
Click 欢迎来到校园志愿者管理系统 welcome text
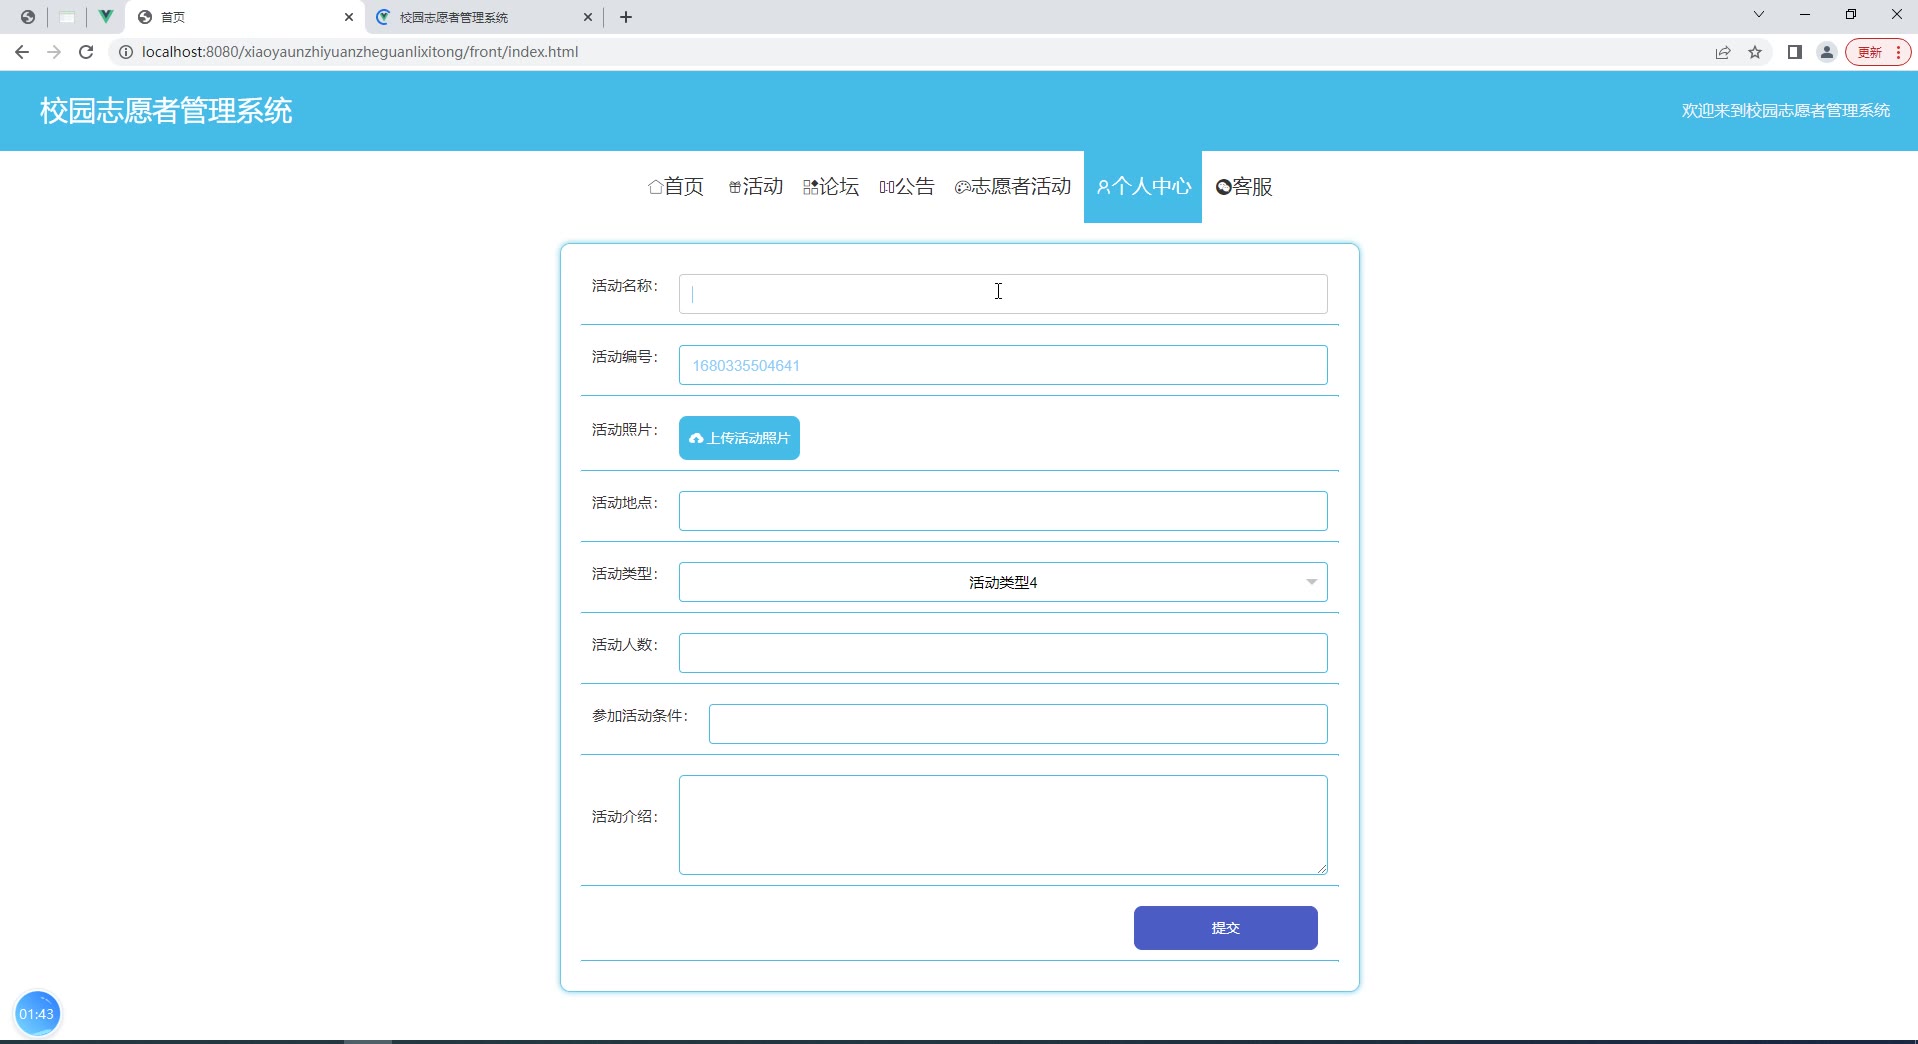click(x=1786, y=110)
